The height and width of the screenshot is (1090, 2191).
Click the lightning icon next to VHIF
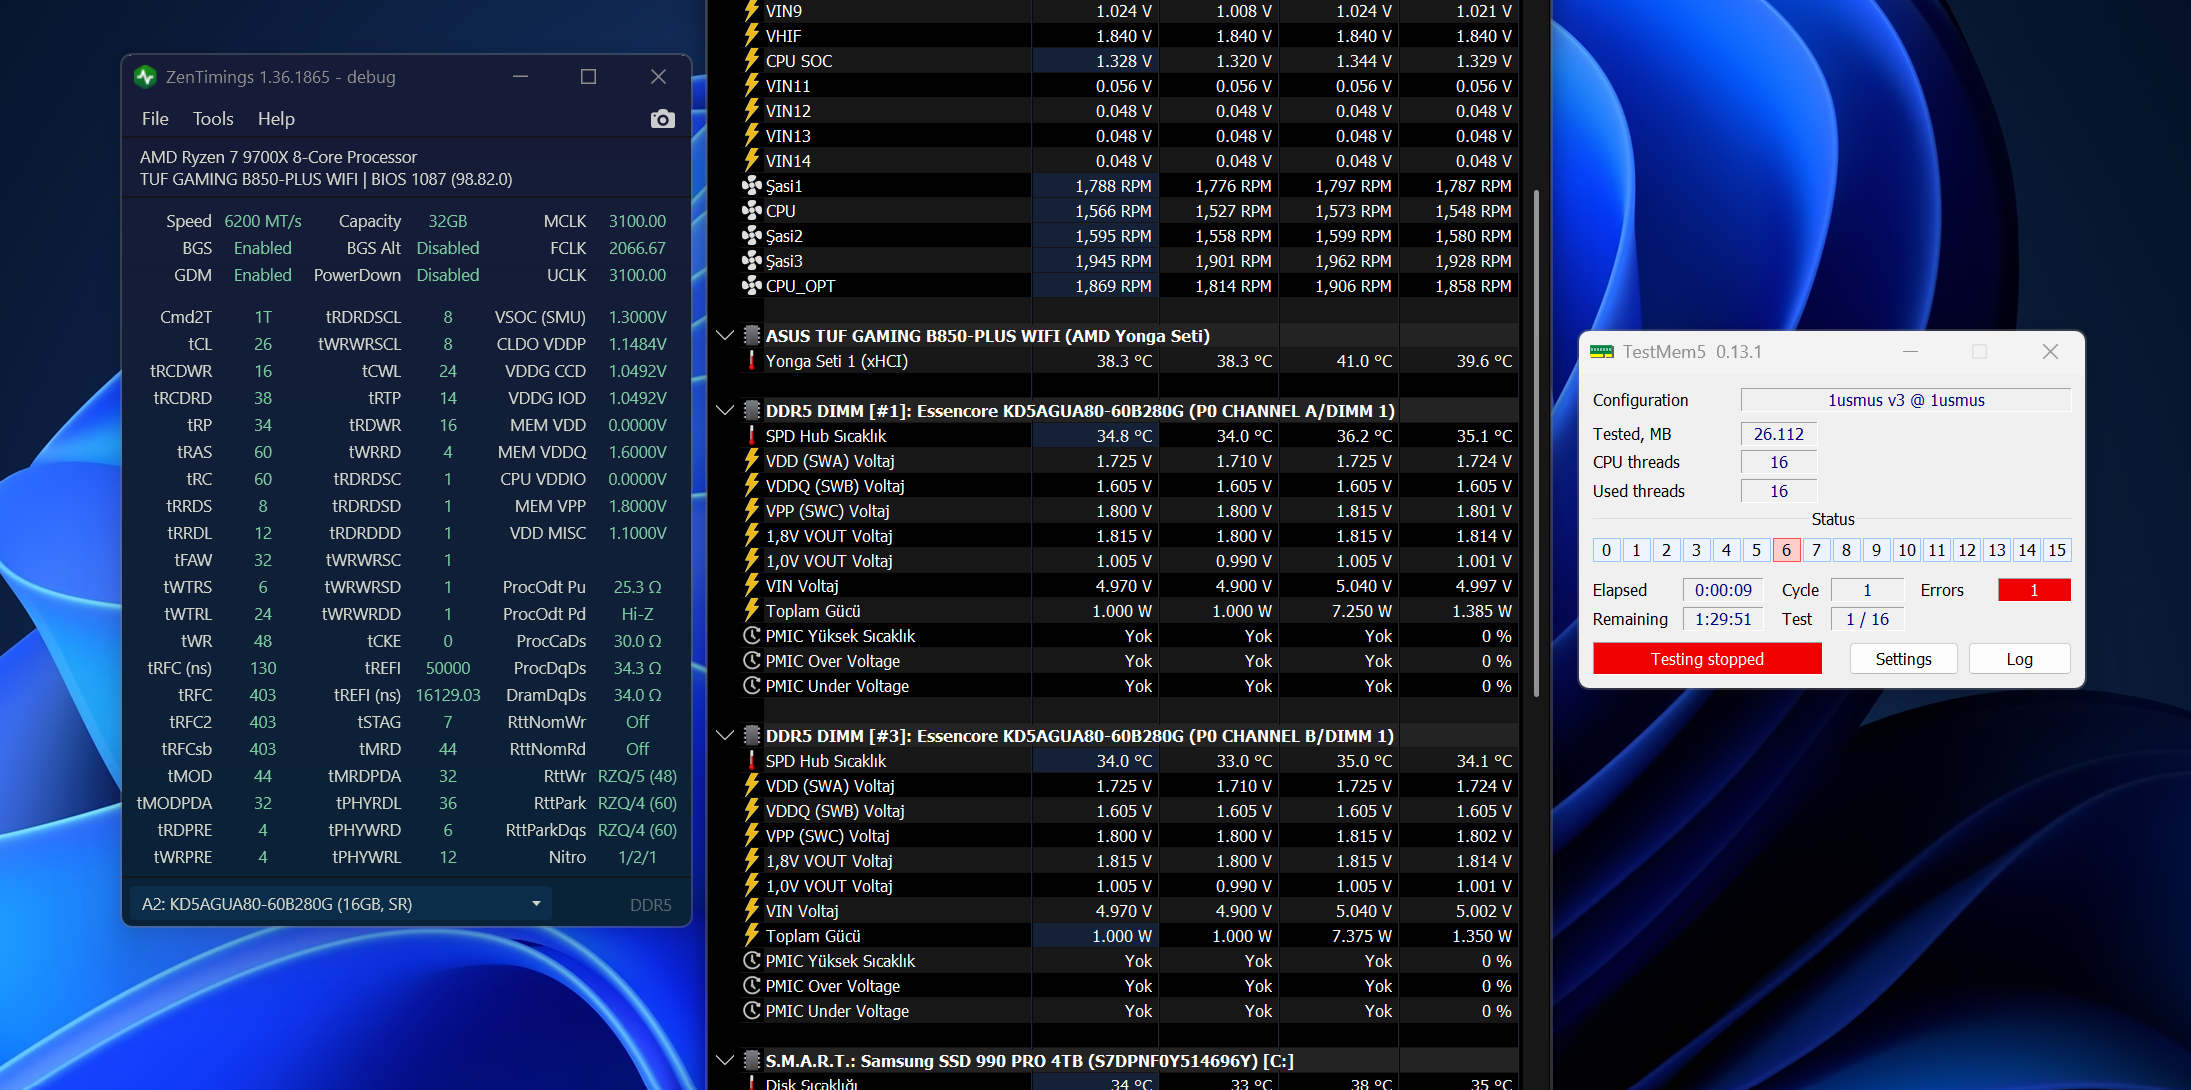pos(752,35)
